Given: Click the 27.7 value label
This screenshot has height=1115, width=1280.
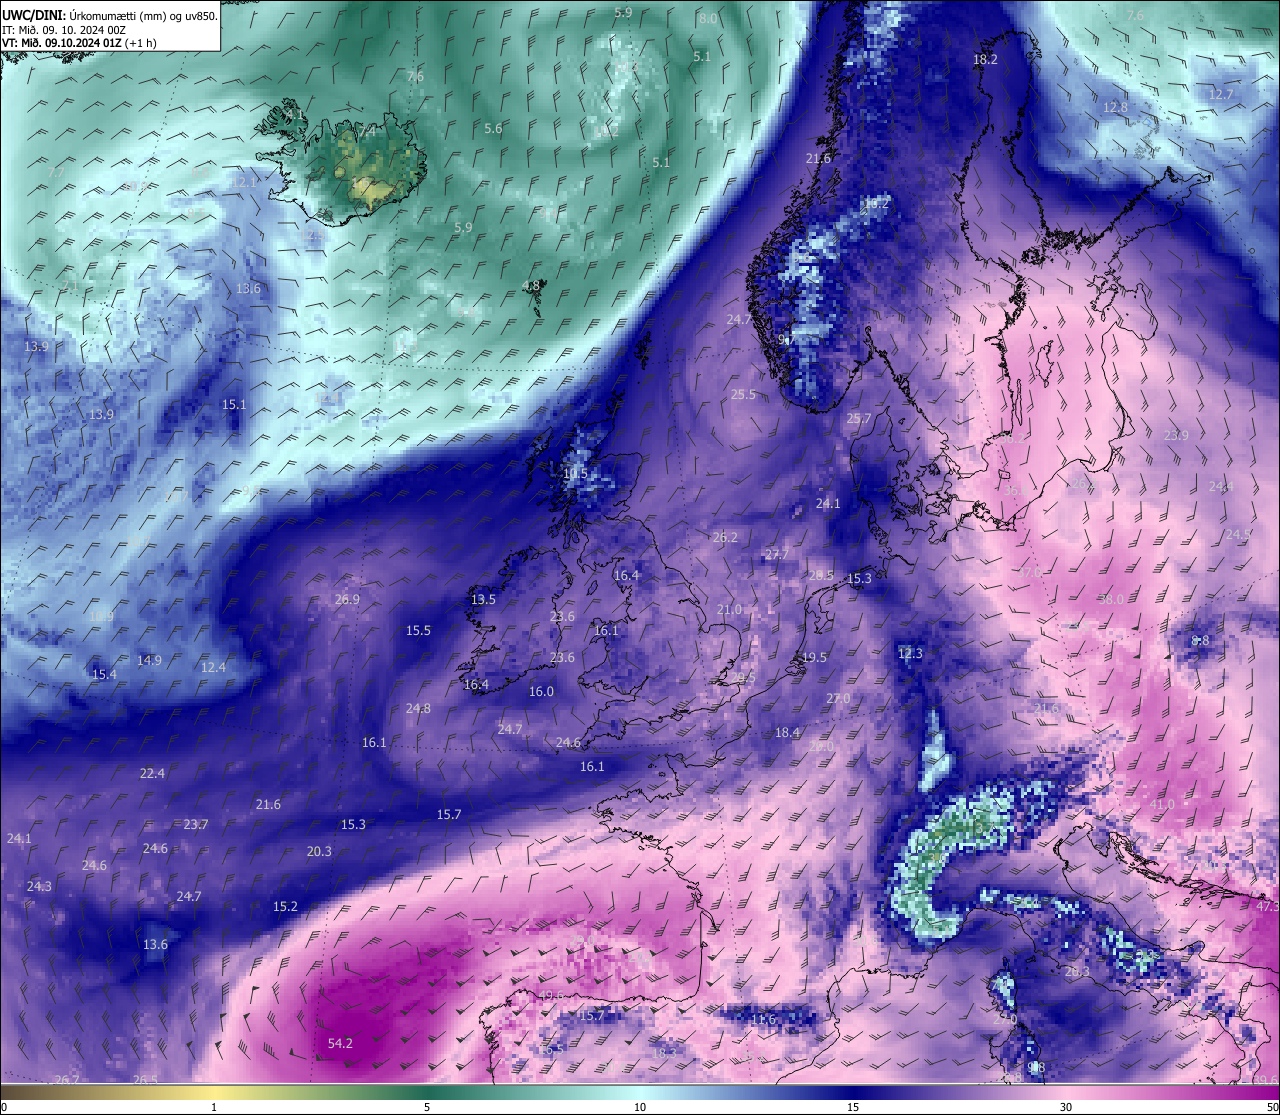Looking at the screenshot, I should click(x=777, y=554).
